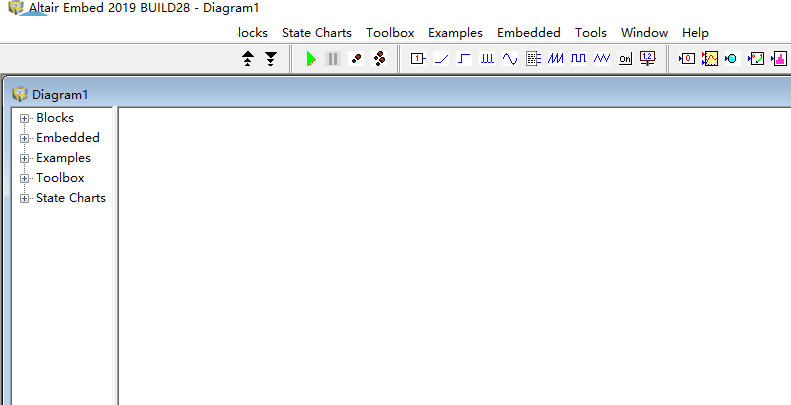Insert a constant block (1 icon)
The width and height of the screenshot is (791, 405).
click(x=418, y=59)
